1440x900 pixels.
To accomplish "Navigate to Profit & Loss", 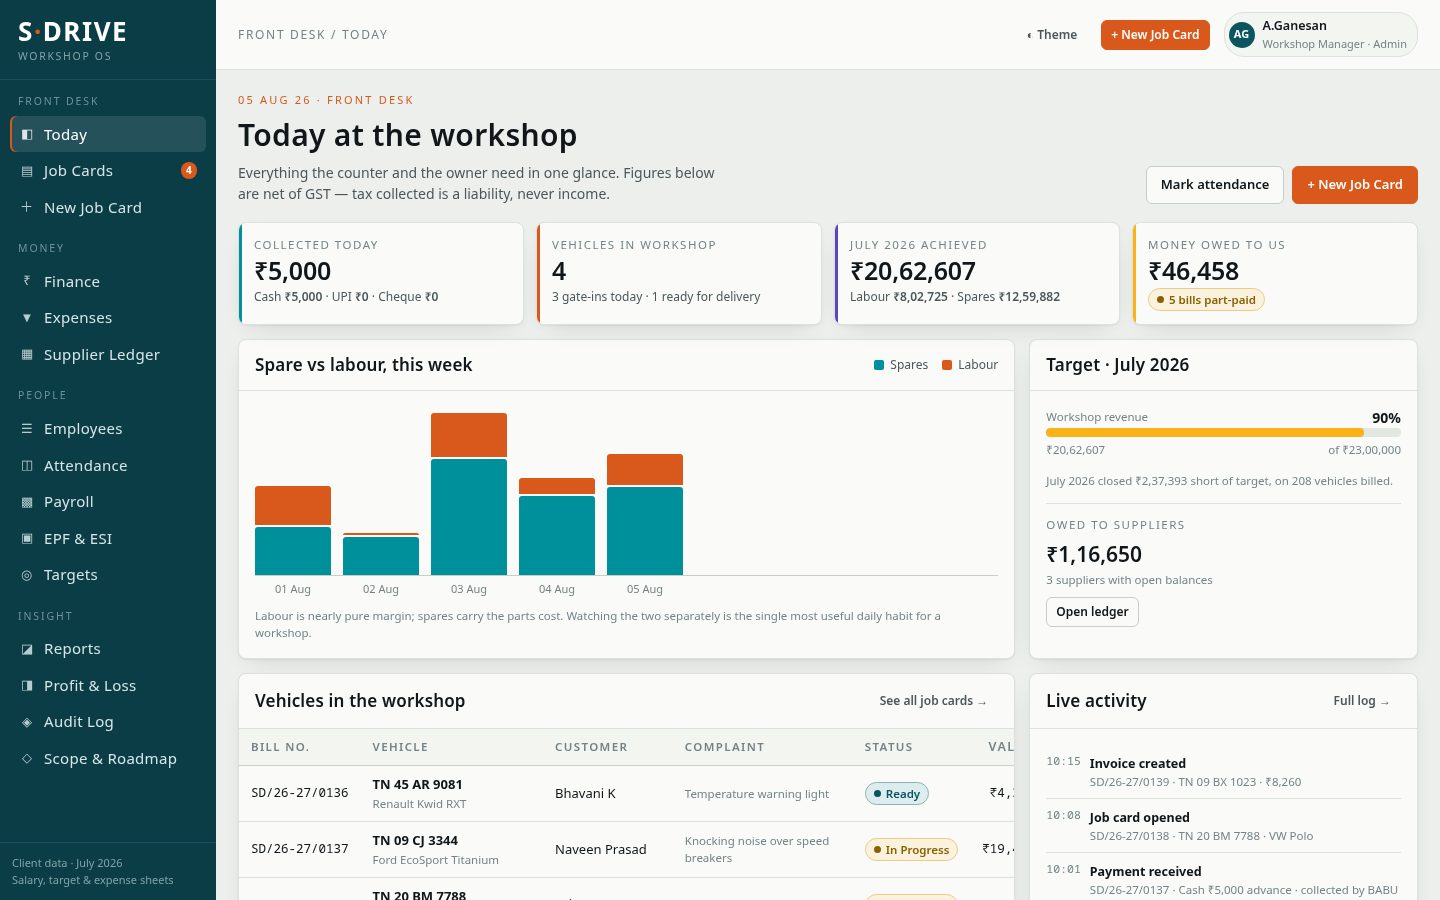I will [x=108, y=685].
